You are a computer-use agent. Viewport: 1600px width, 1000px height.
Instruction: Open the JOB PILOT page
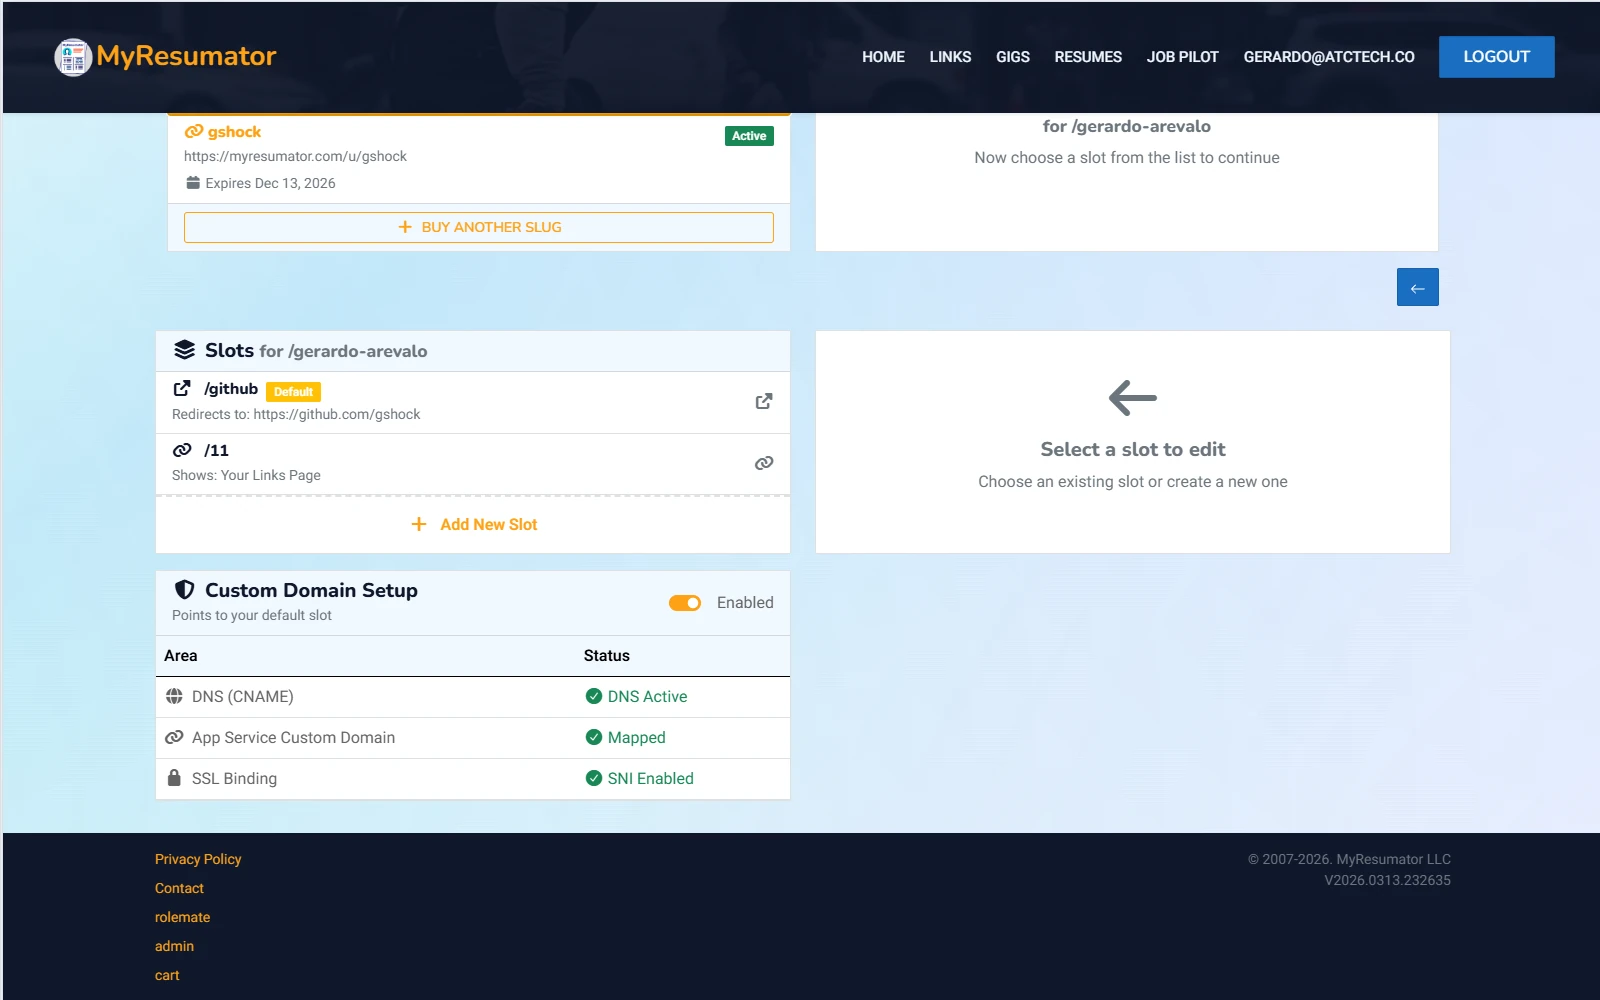(x=1182, y=57)
